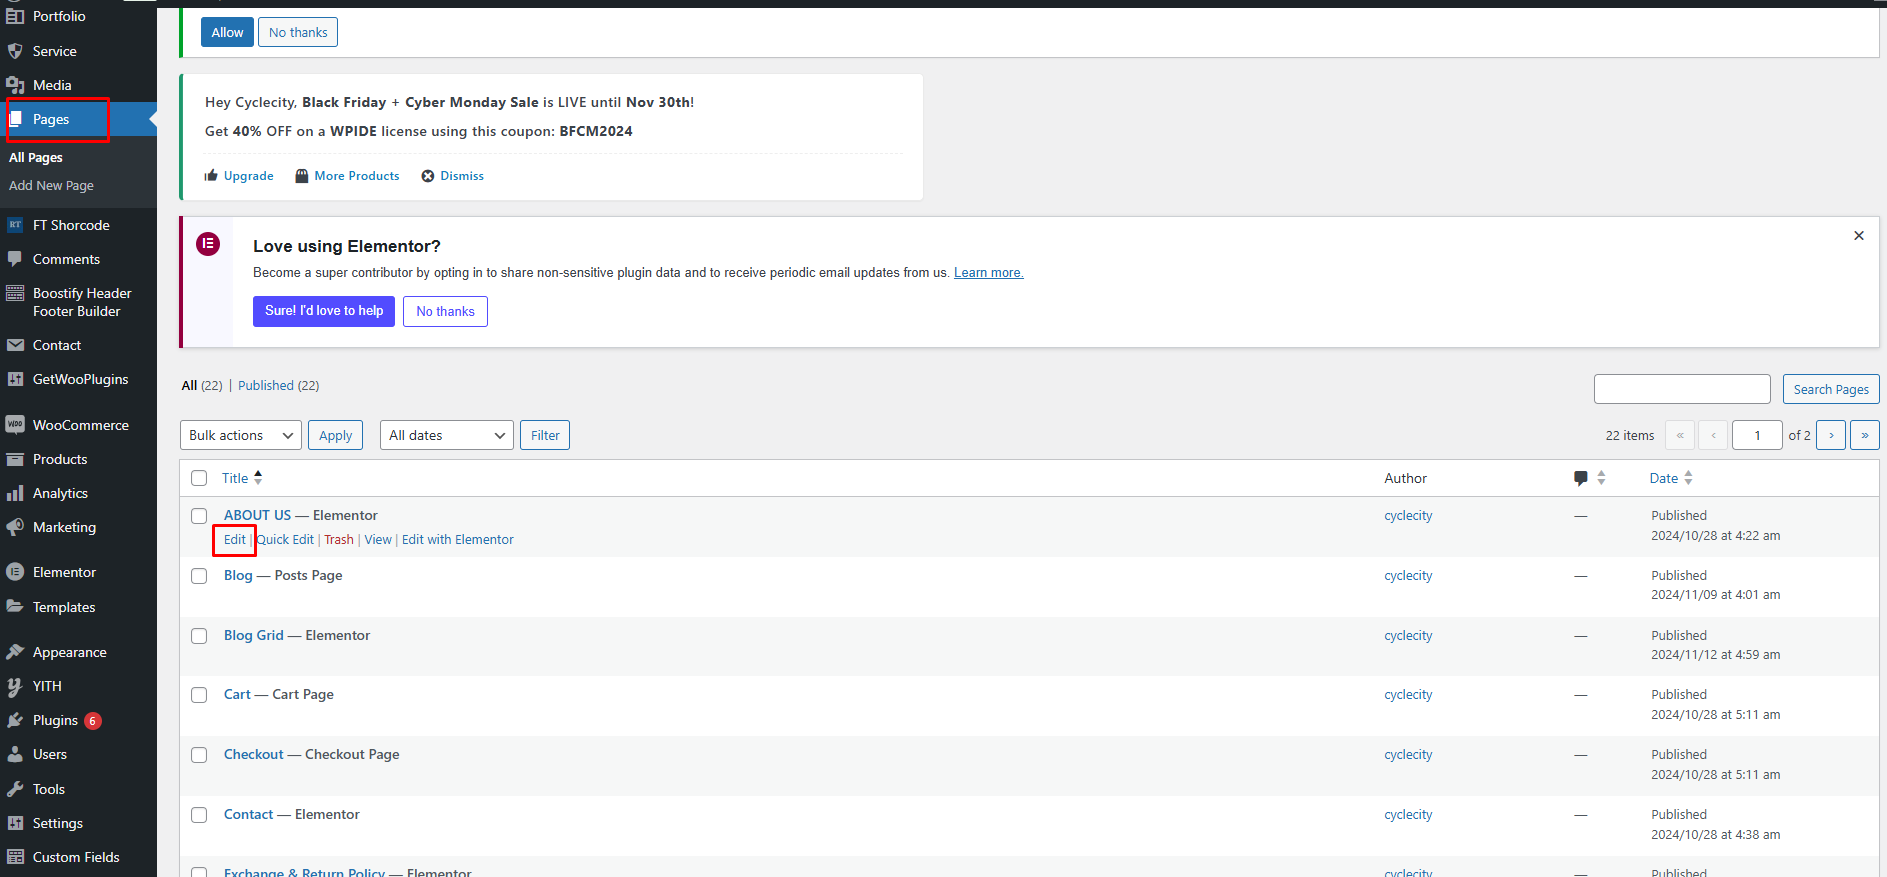The height and width of the screenshot is (877, 1887).
Task: Sort pages by Title column
Action: (242, 478)
